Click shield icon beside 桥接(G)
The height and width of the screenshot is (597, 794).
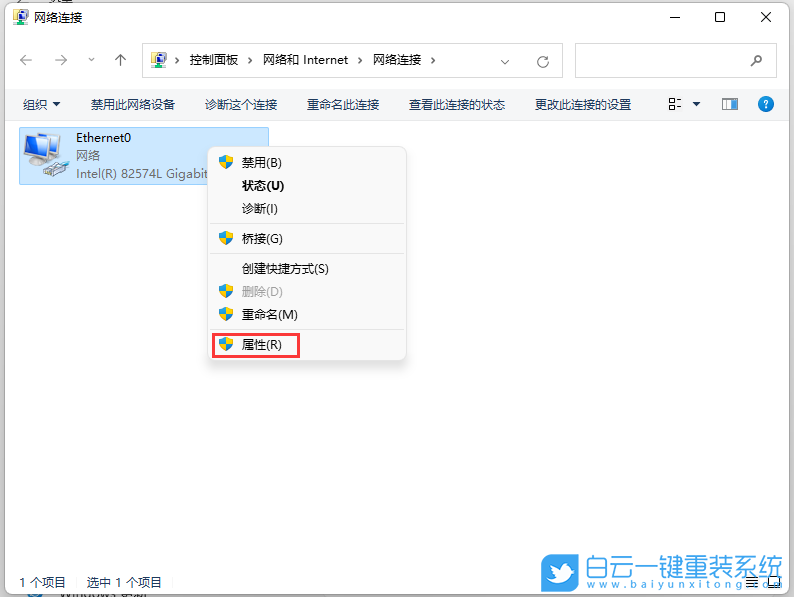click(x=226, y=238)
